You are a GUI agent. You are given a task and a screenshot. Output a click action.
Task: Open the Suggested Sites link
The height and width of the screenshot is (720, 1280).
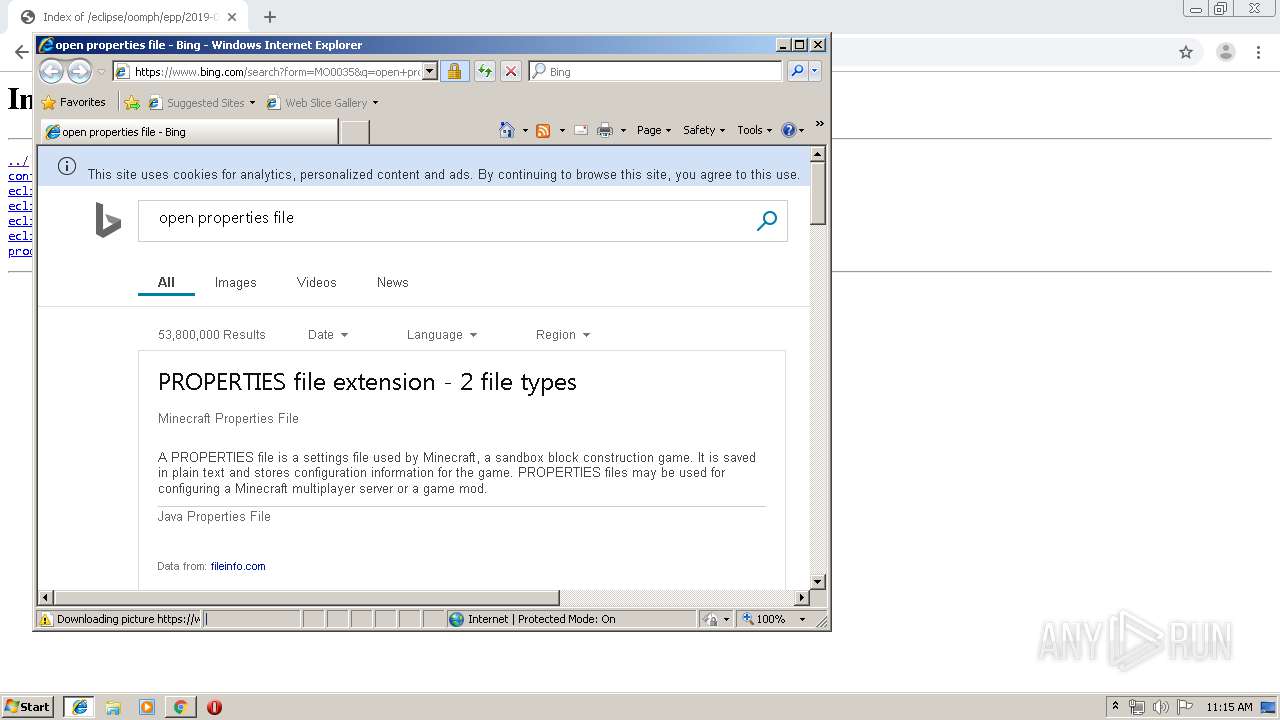[x=196, y=102]
